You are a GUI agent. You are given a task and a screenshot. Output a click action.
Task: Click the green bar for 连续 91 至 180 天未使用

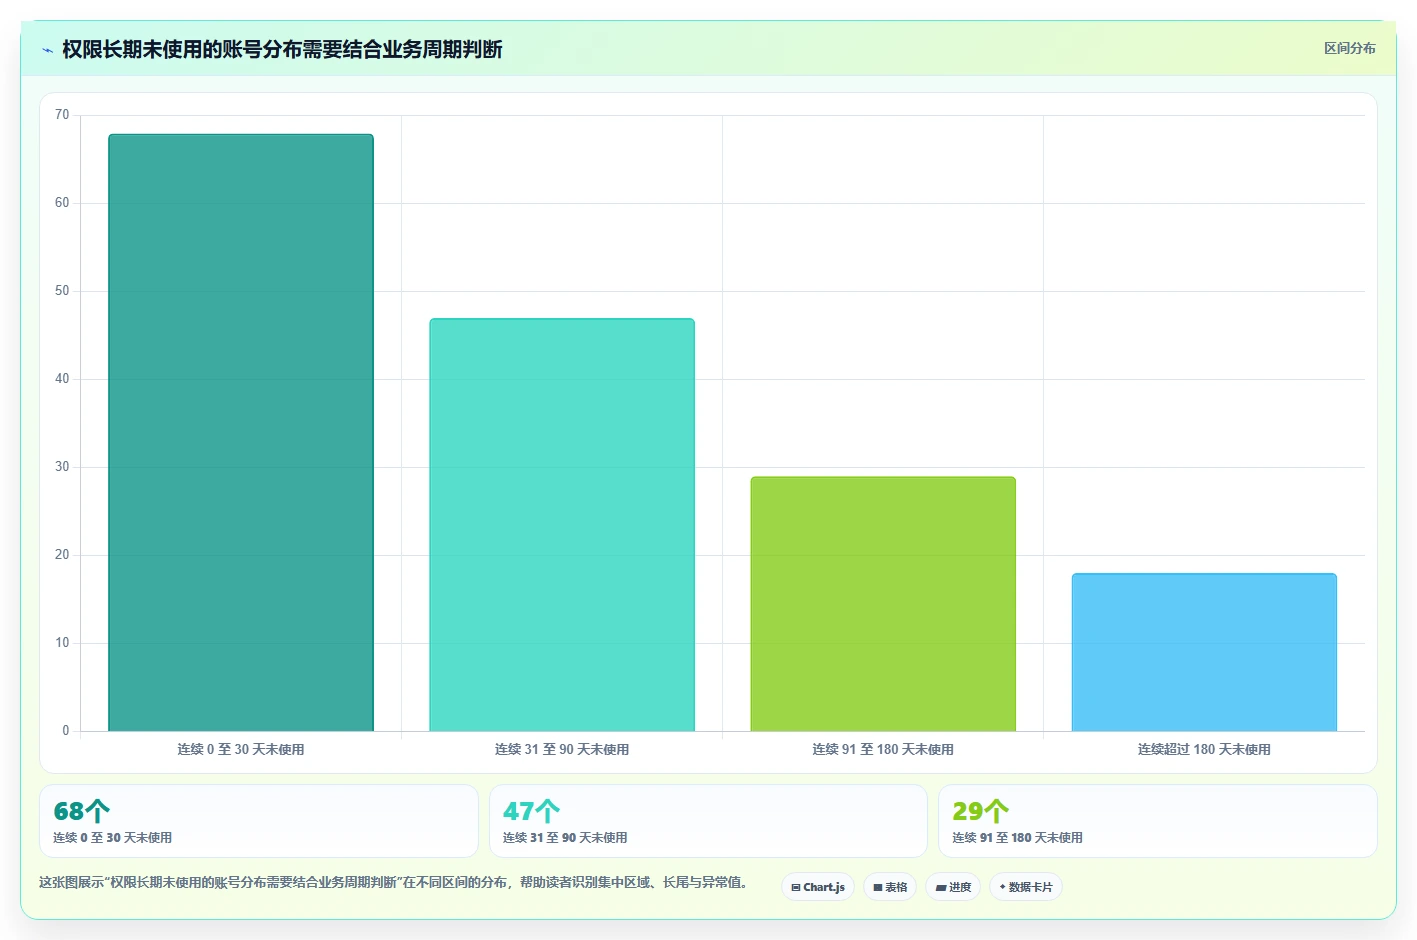pyautogui.click(x=883, y=604)
